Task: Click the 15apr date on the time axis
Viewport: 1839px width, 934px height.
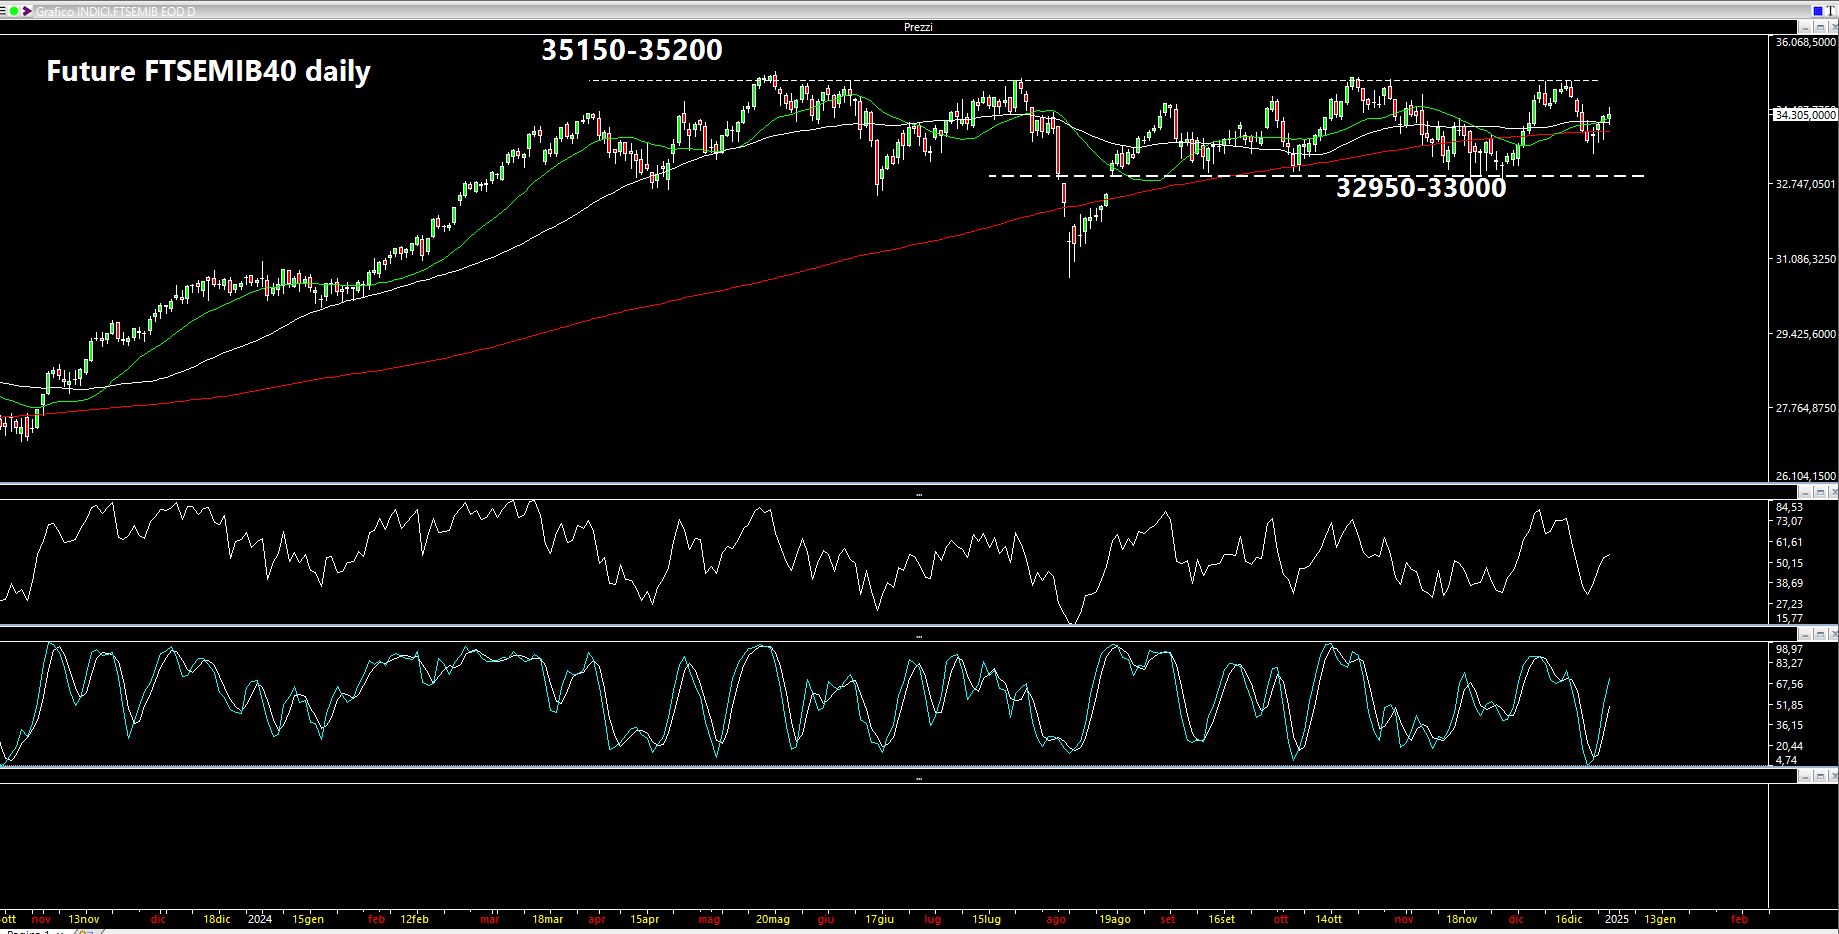Action: coord(645,918)
